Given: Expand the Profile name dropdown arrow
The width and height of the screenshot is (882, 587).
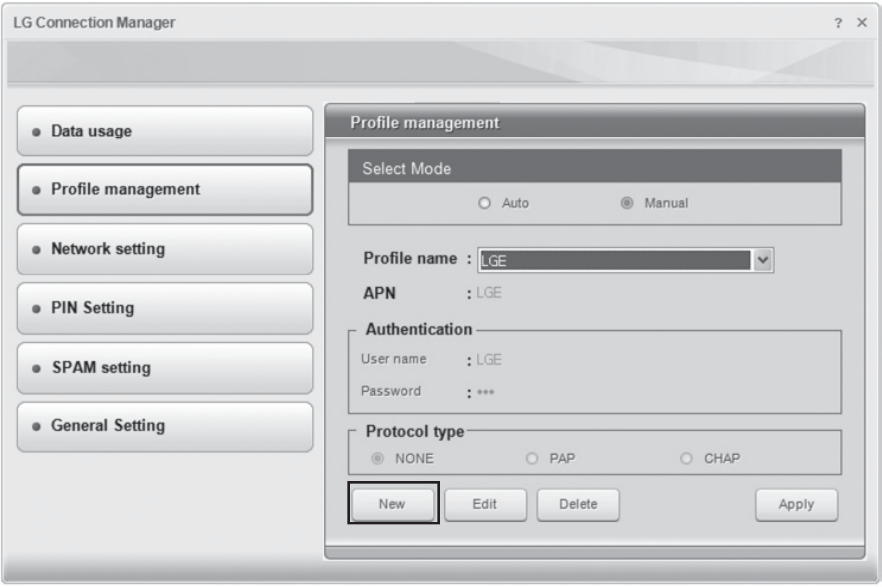Looking at the screenshot, I should 763,260.
